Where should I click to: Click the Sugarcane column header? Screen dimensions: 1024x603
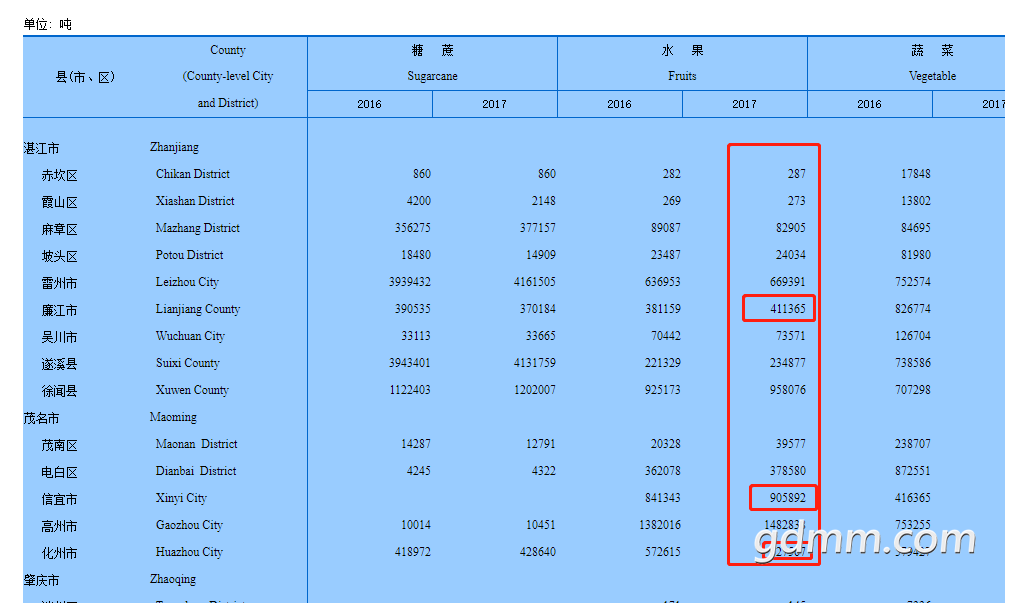coord(432,63)
